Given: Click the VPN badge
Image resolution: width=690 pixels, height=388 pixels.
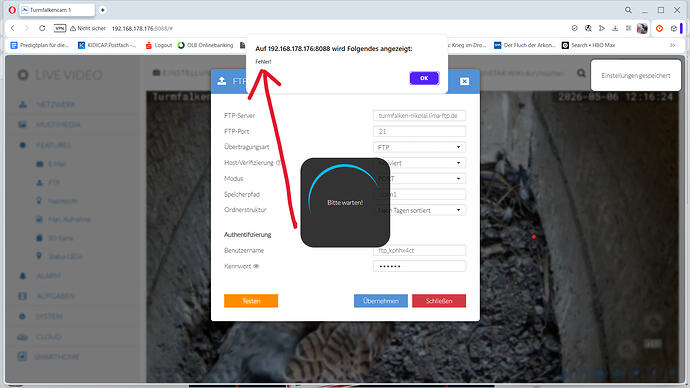Looking at the screenshot, I should pyautogui.click(x=60, y=28).
